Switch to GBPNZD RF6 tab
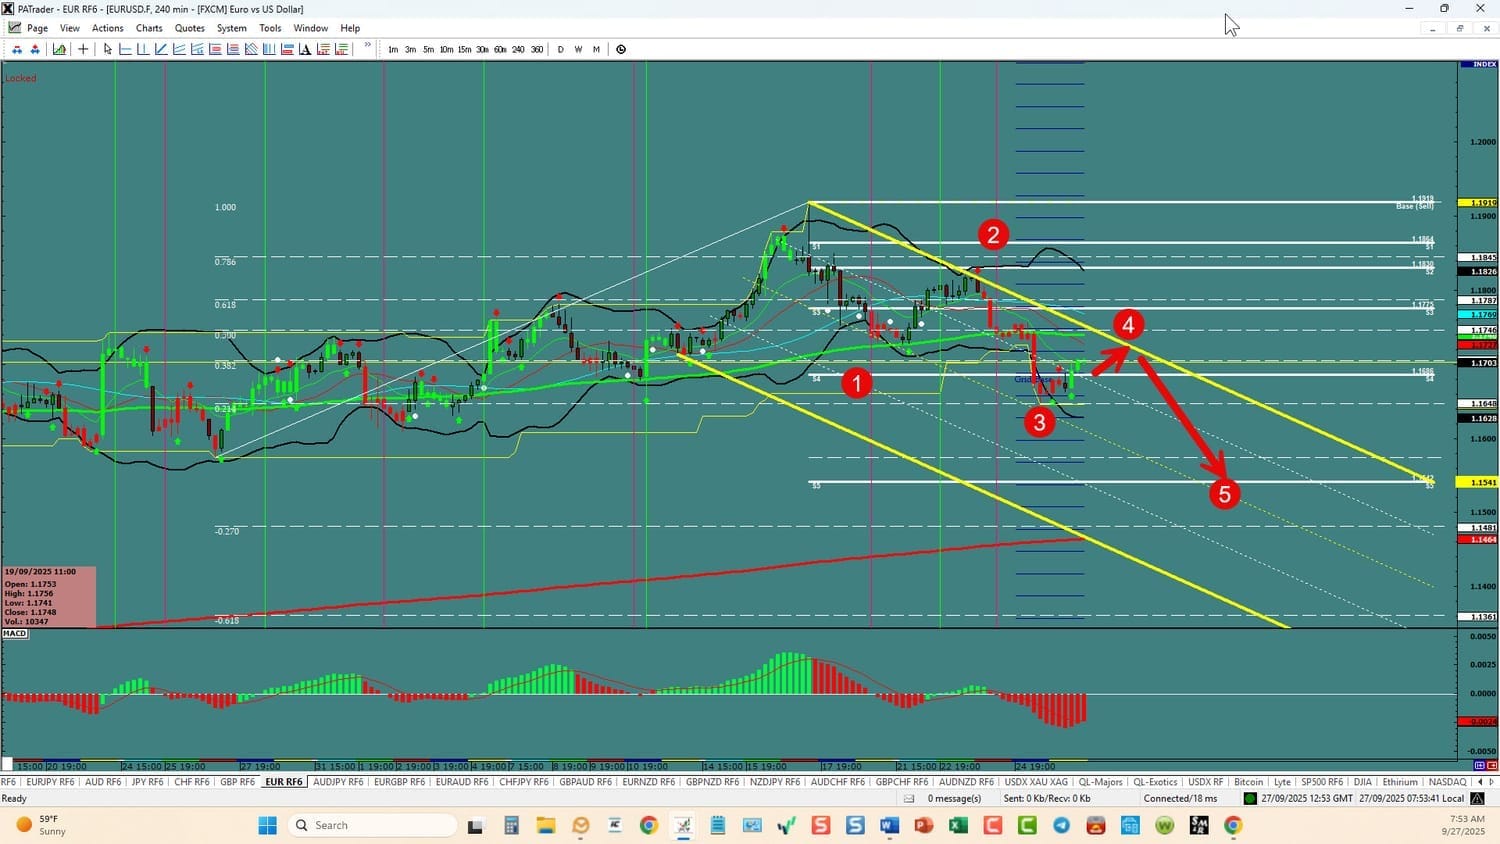 point(712,782)
